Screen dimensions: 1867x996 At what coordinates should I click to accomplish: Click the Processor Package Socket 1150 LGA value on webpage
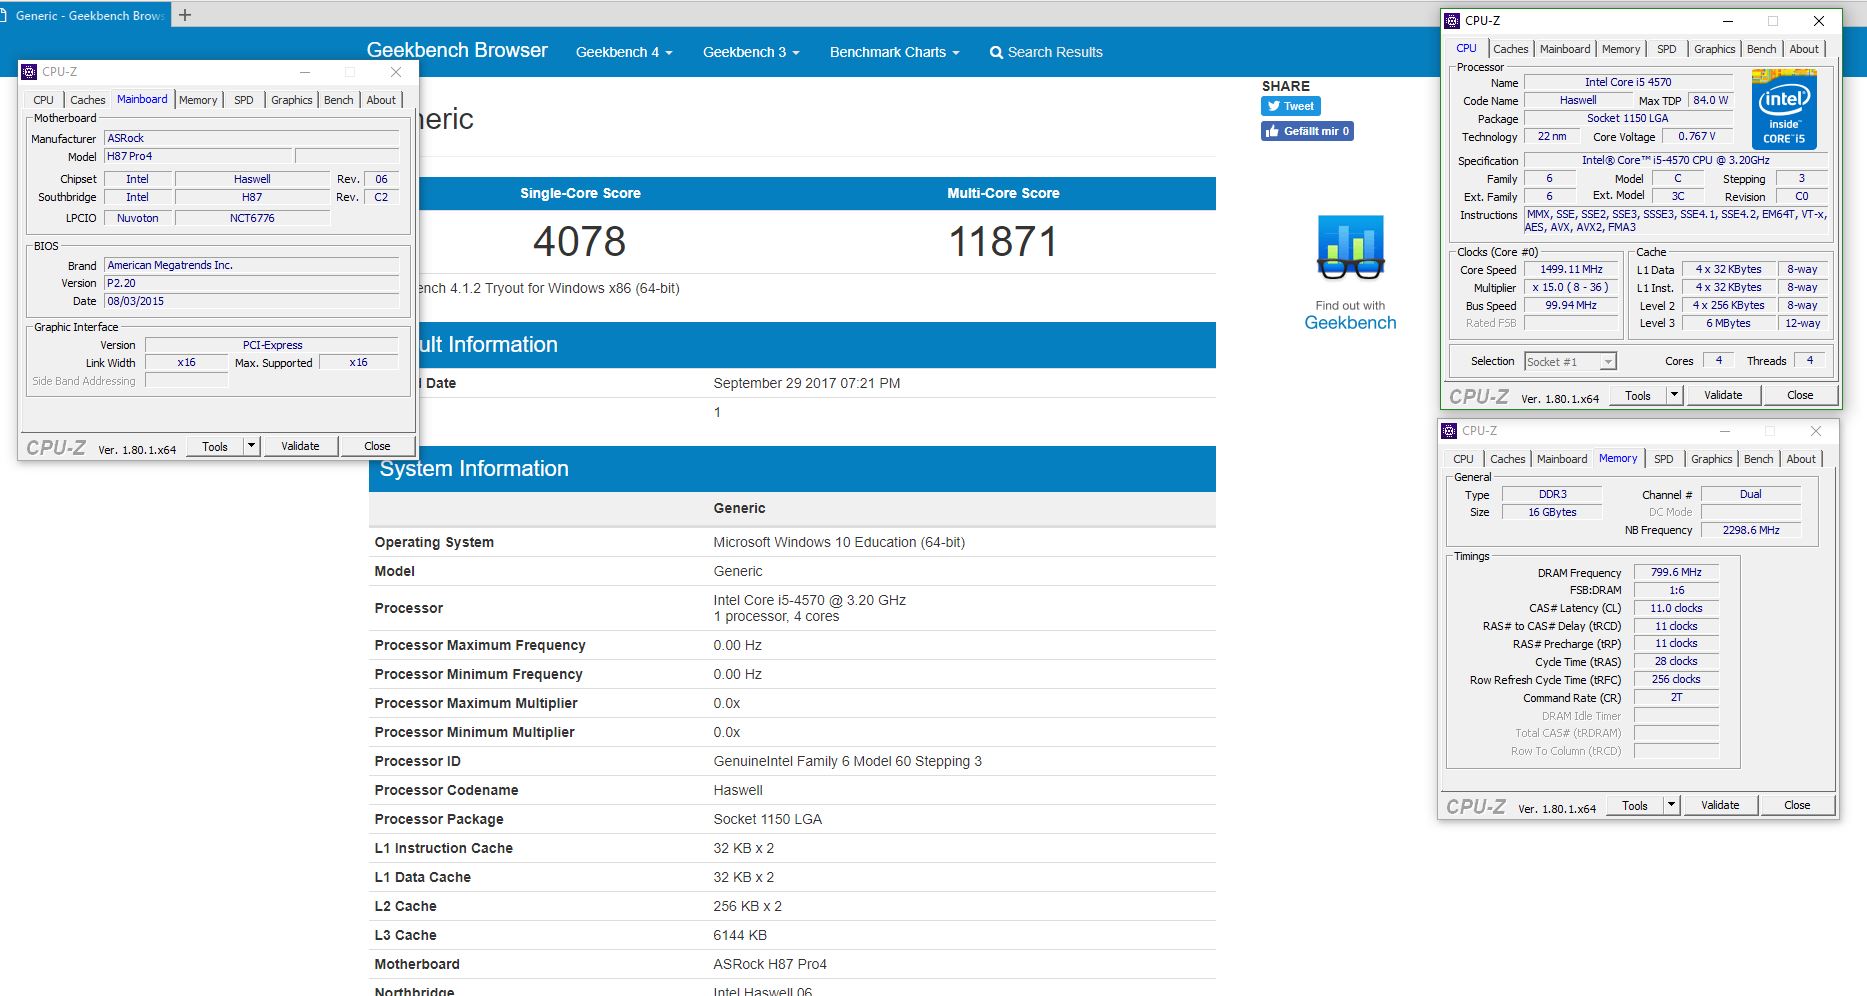pos(767,819)
